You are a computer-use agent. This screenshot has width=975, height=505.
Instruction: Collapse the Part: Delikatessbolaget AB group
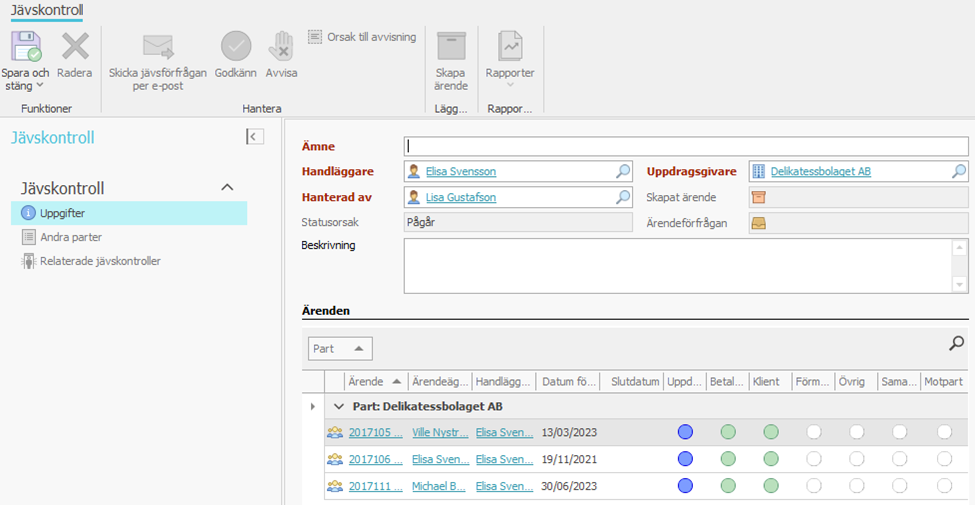(339, 407)
